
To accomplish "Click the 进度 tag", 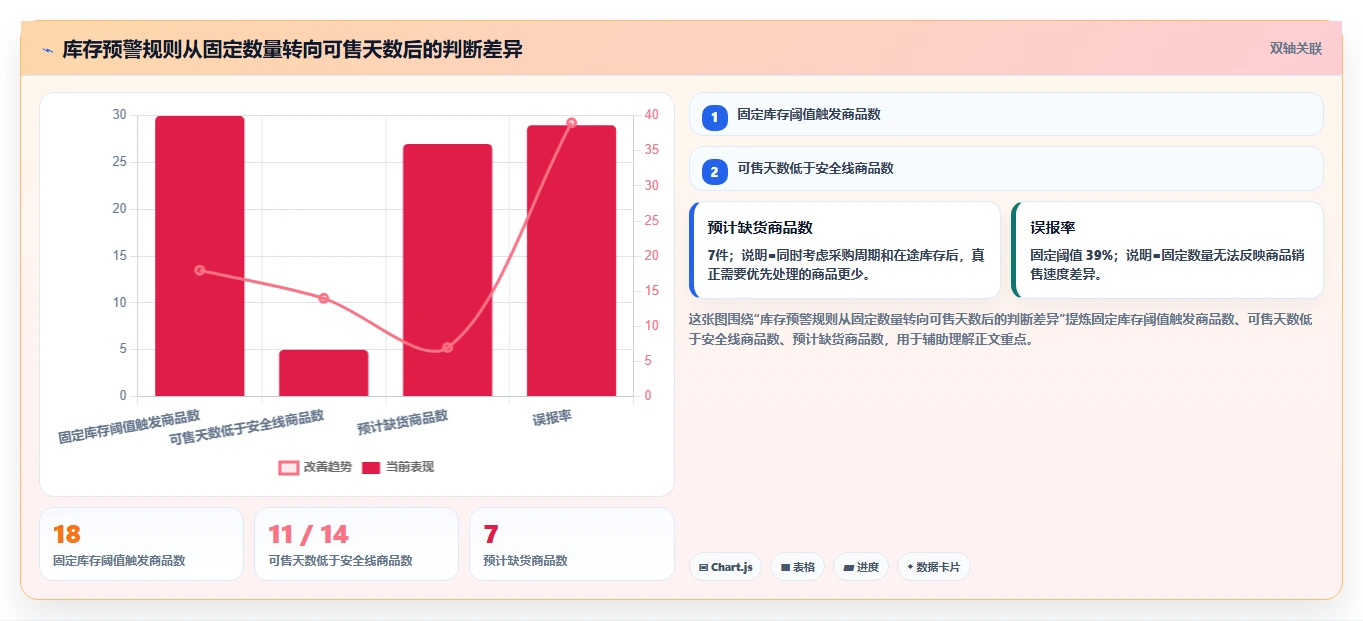I will (861, 567).
